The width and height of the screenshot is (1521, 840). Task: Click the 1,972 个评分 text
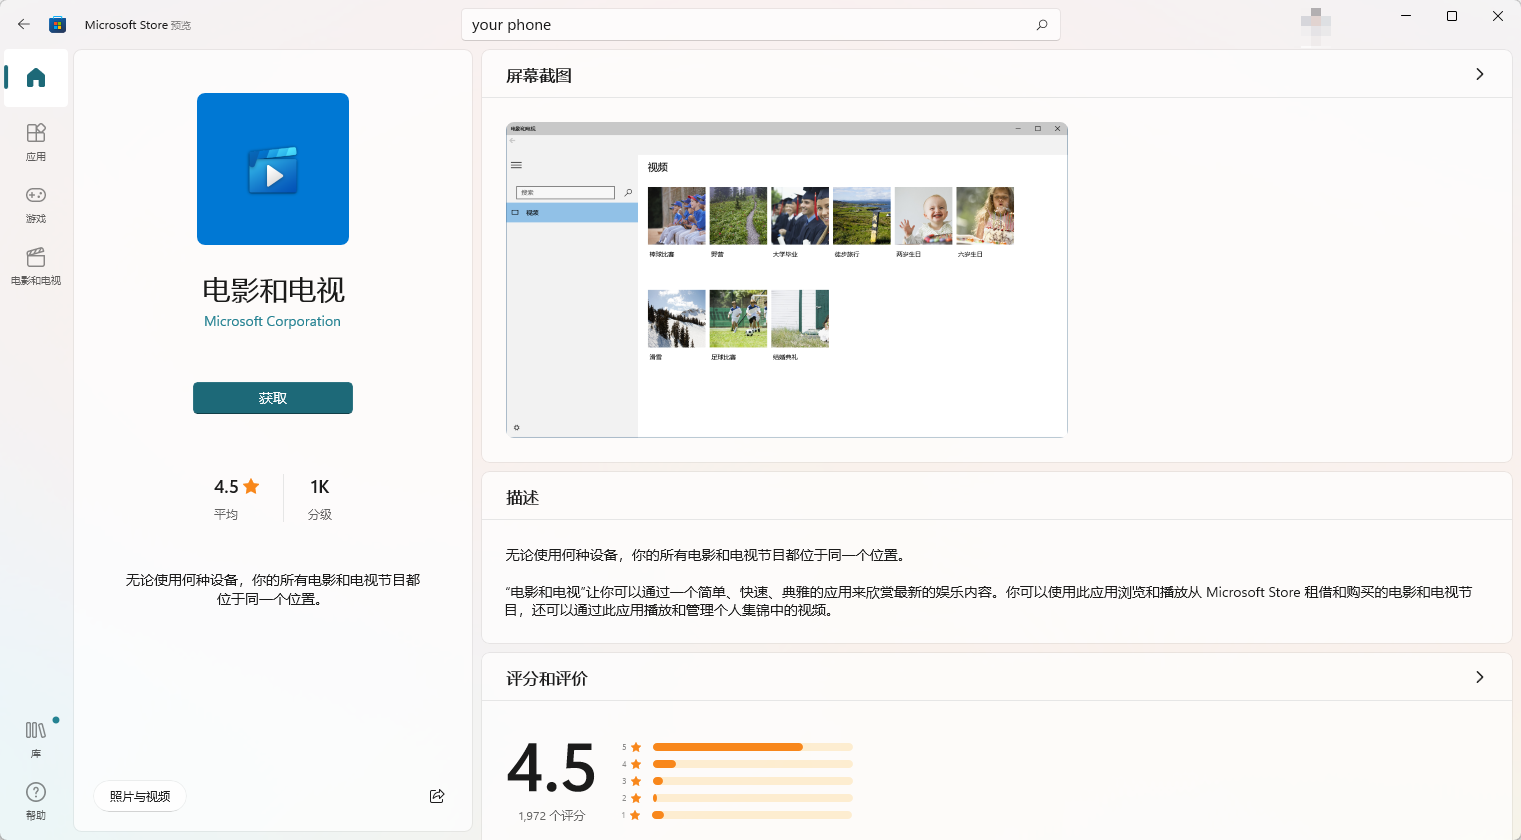[552, 816]
